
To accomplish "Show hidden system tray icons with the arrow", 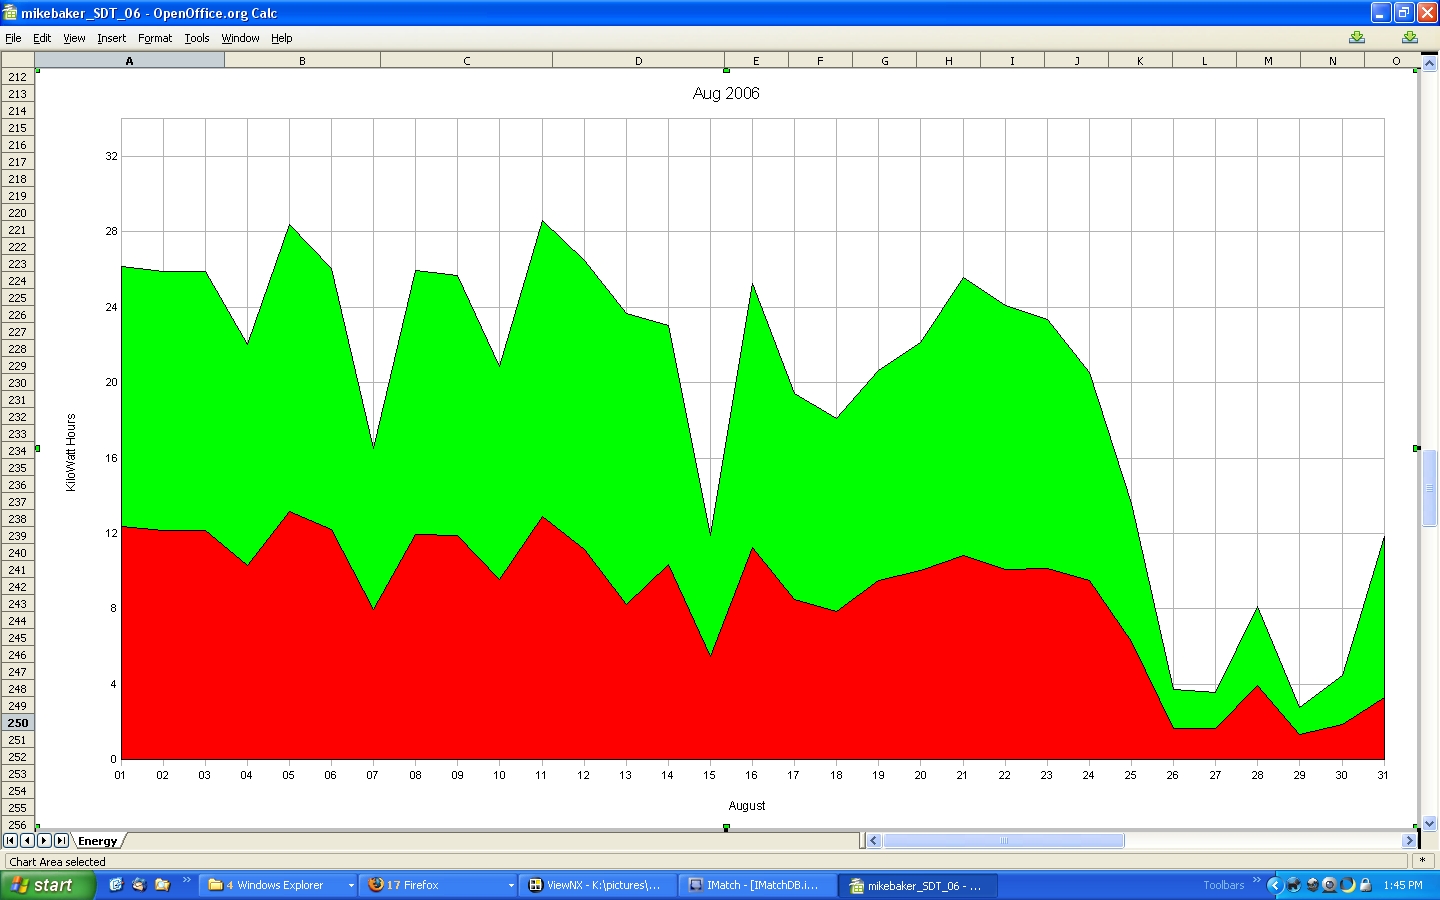I will pyautogui.click(x=1274, y=885).
